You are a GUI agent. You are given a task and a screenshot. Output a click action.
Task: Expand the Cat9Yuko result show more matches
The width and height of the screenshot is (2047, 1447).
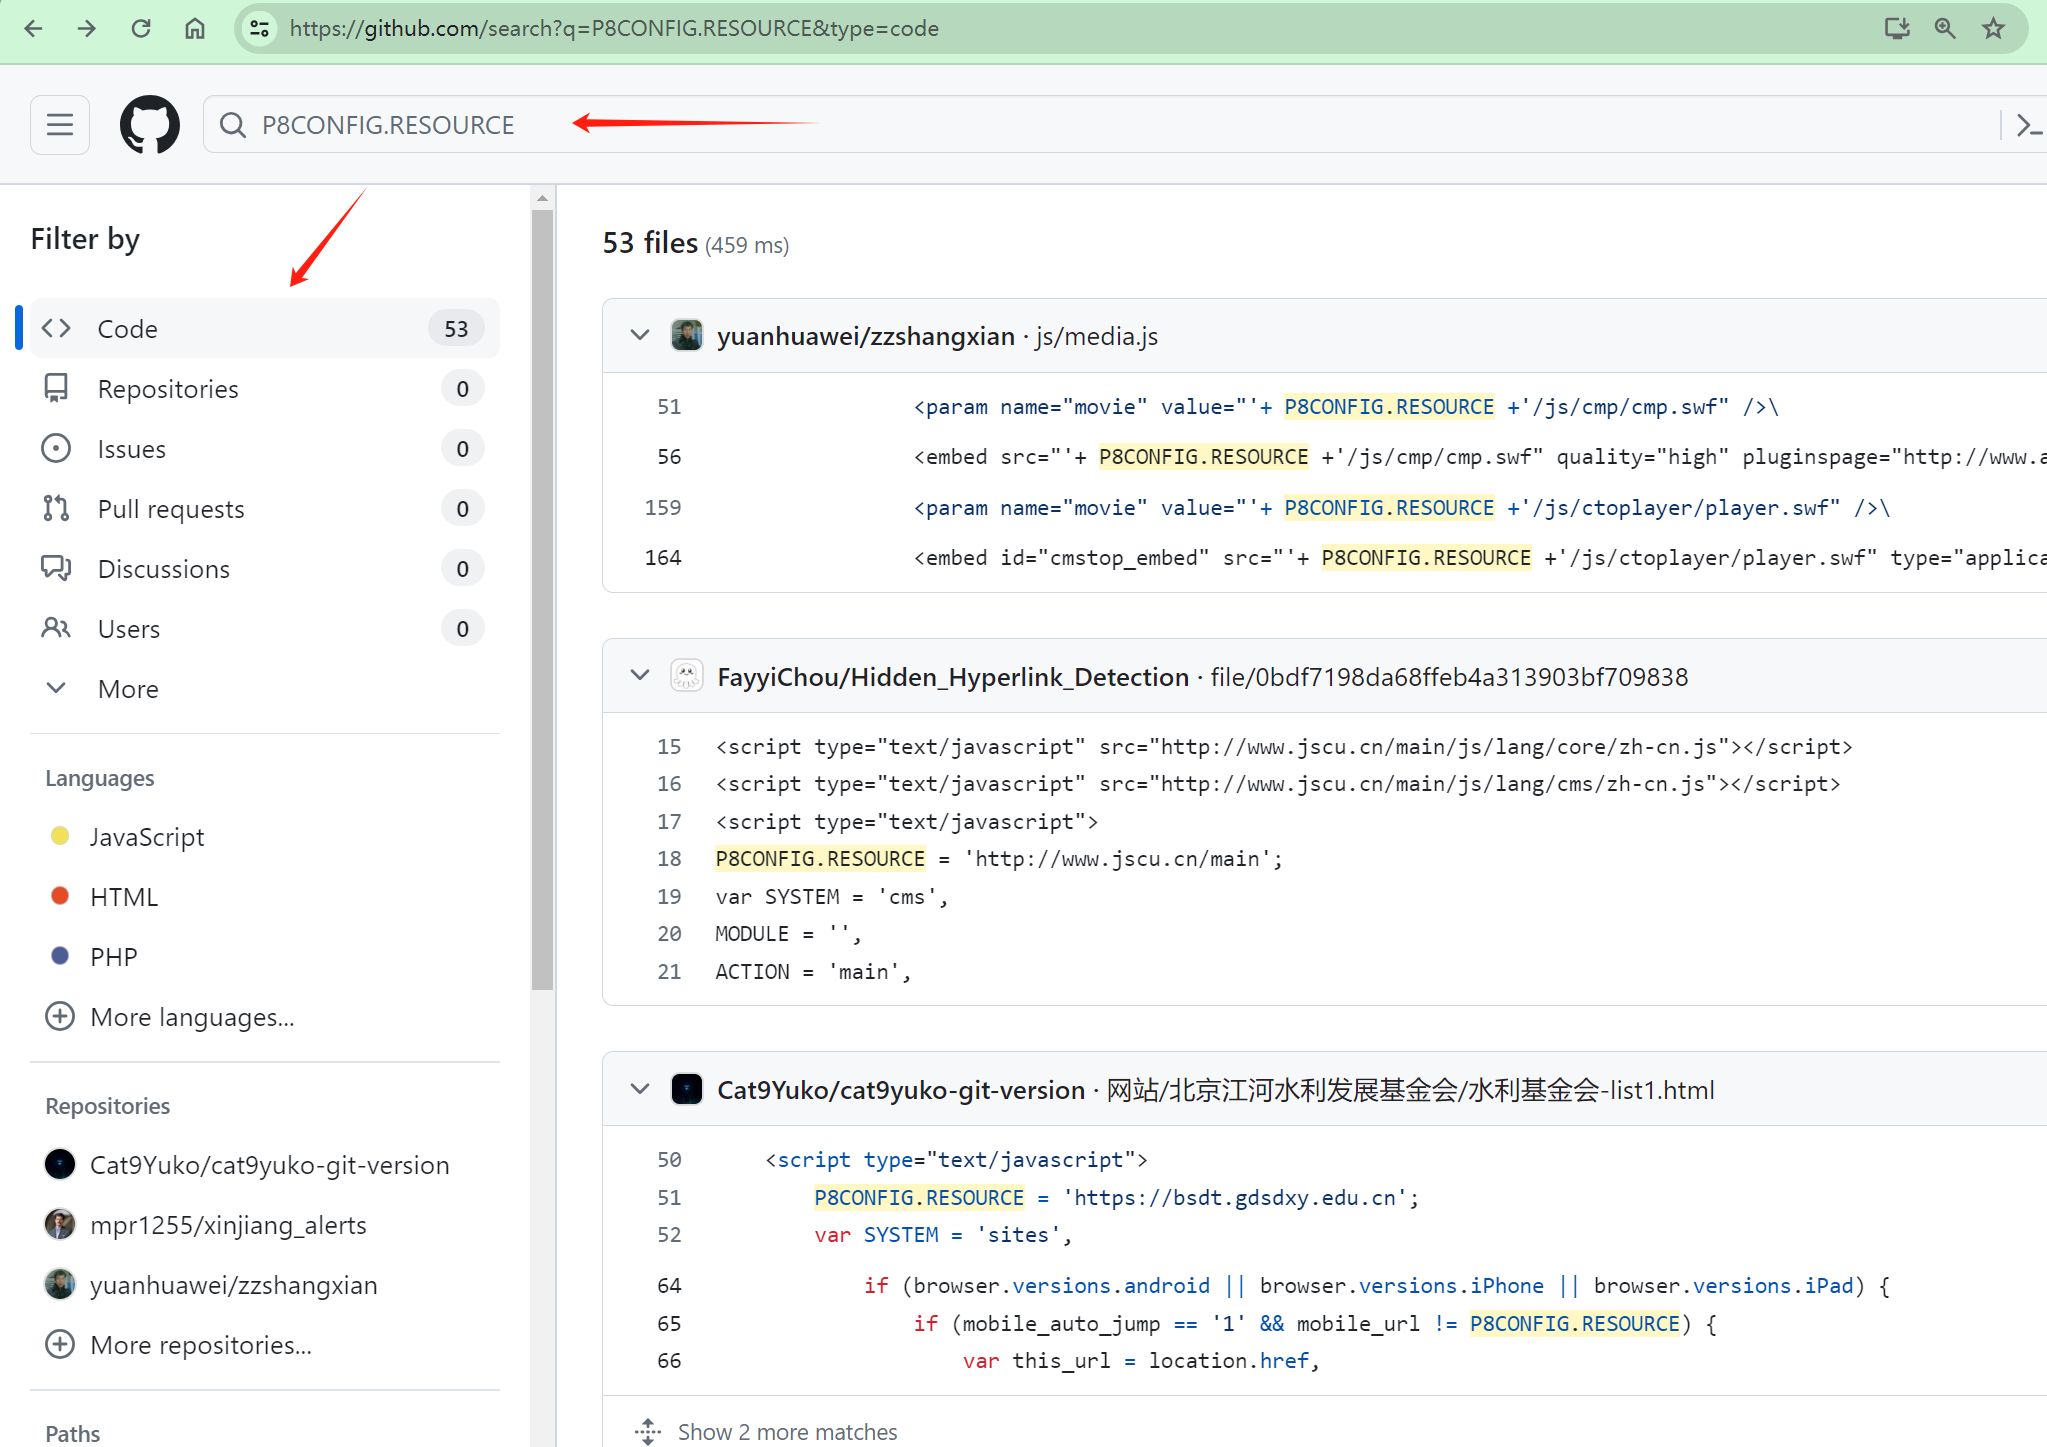788,1428
